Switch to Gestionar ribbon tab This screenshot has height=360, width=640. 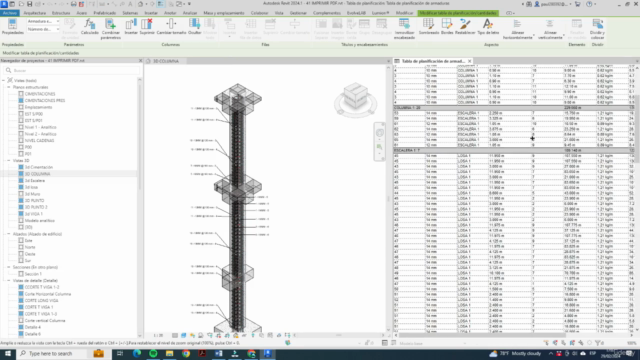[298, 13]
